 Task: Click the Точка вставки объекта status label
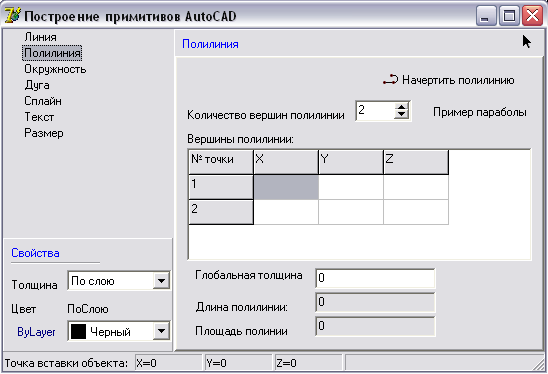pos(66,363)
